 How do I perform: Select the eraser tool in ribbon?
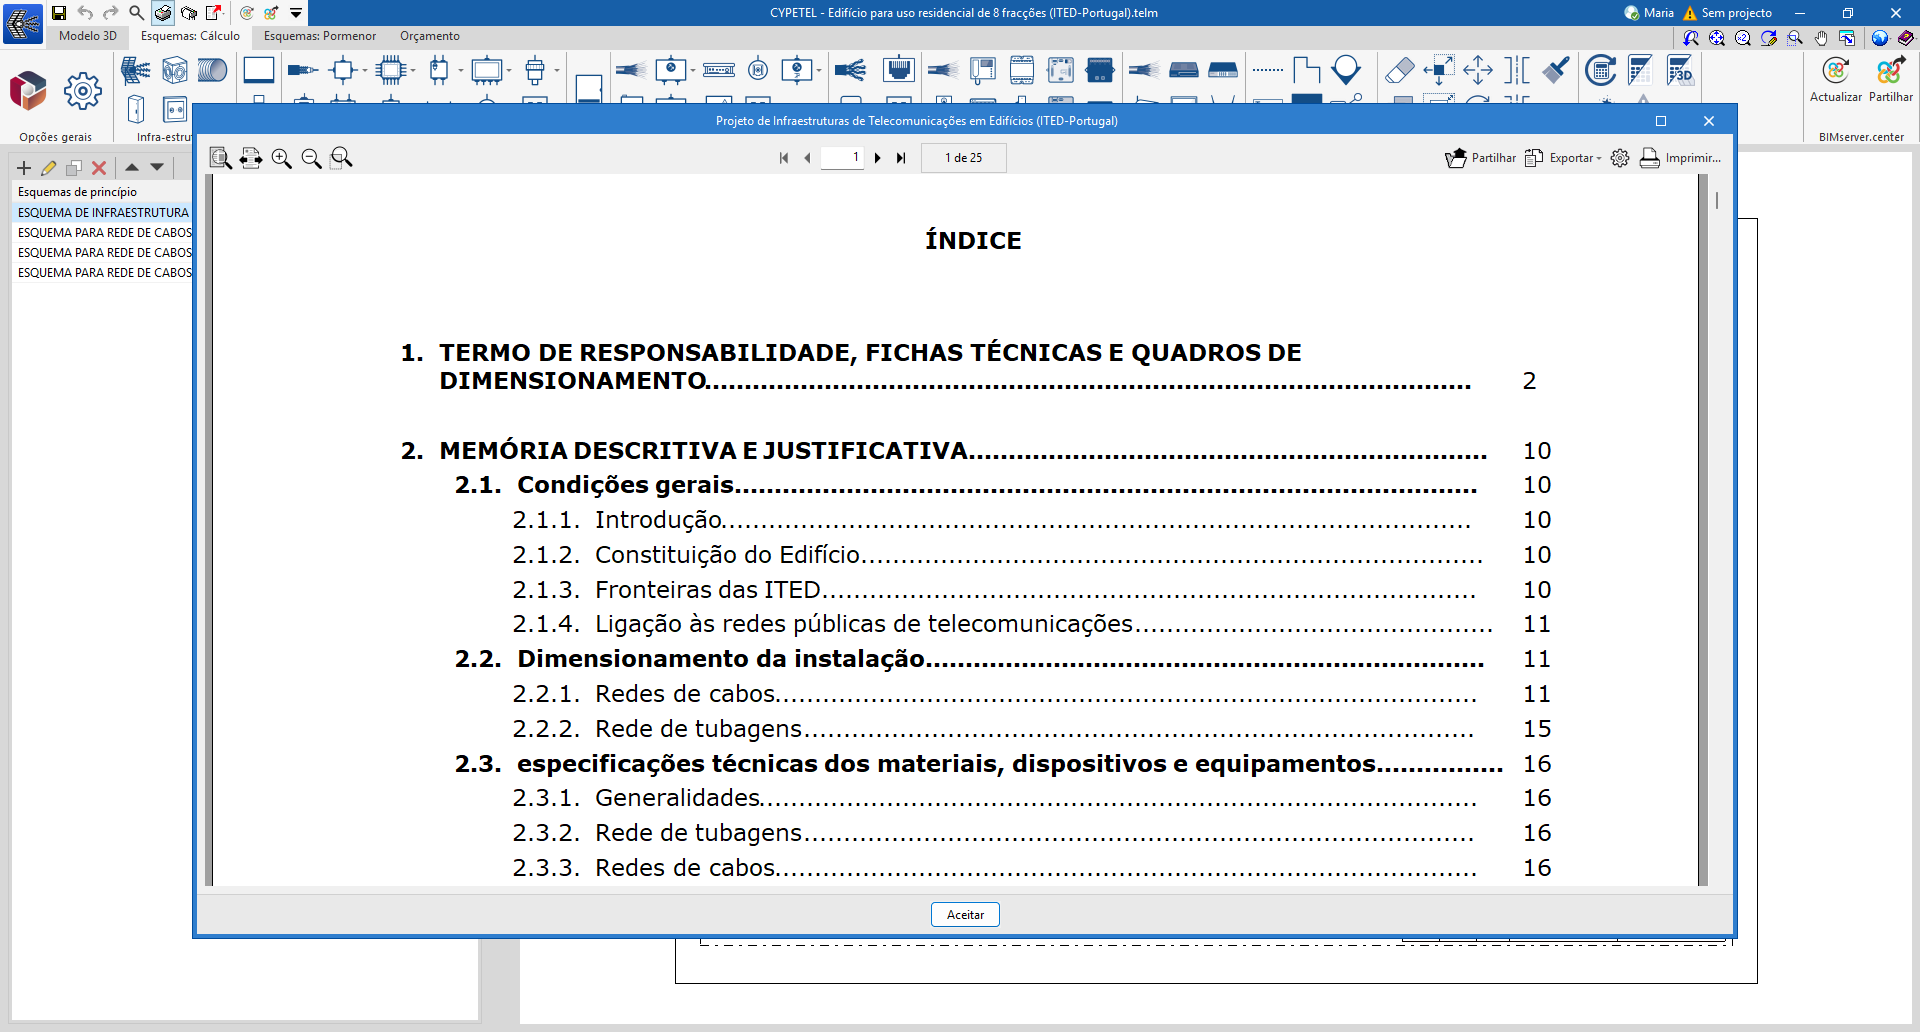(x=1399, y=70)
